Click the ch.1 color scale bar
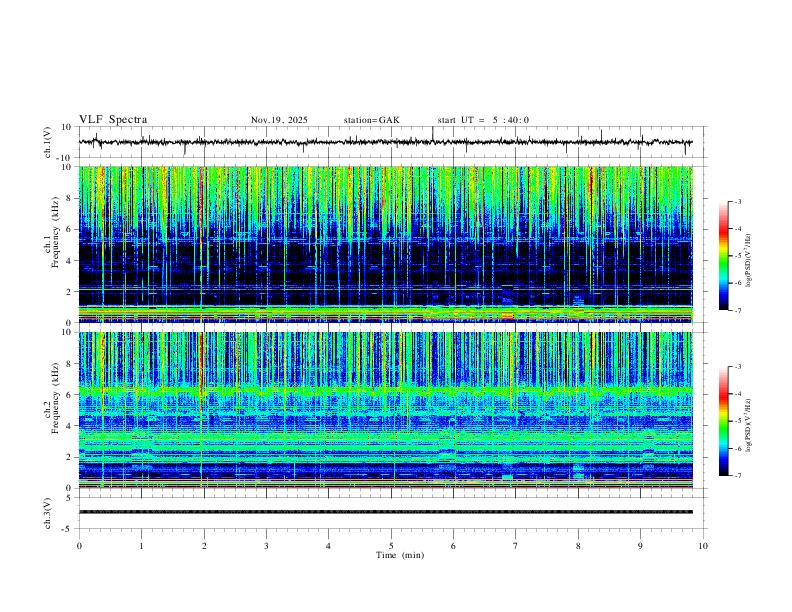 724,256
